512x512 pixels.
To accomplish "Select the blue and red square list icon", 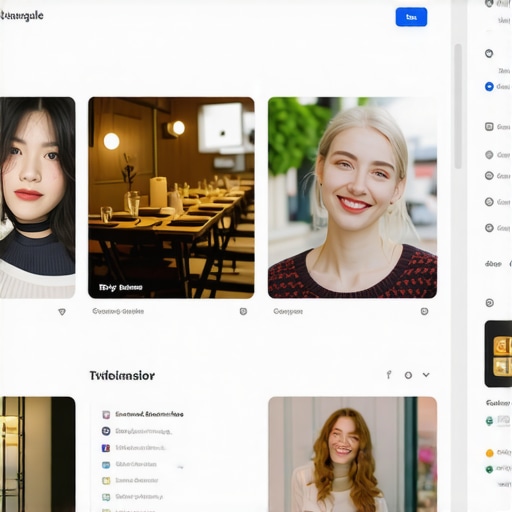I will 106,448.
